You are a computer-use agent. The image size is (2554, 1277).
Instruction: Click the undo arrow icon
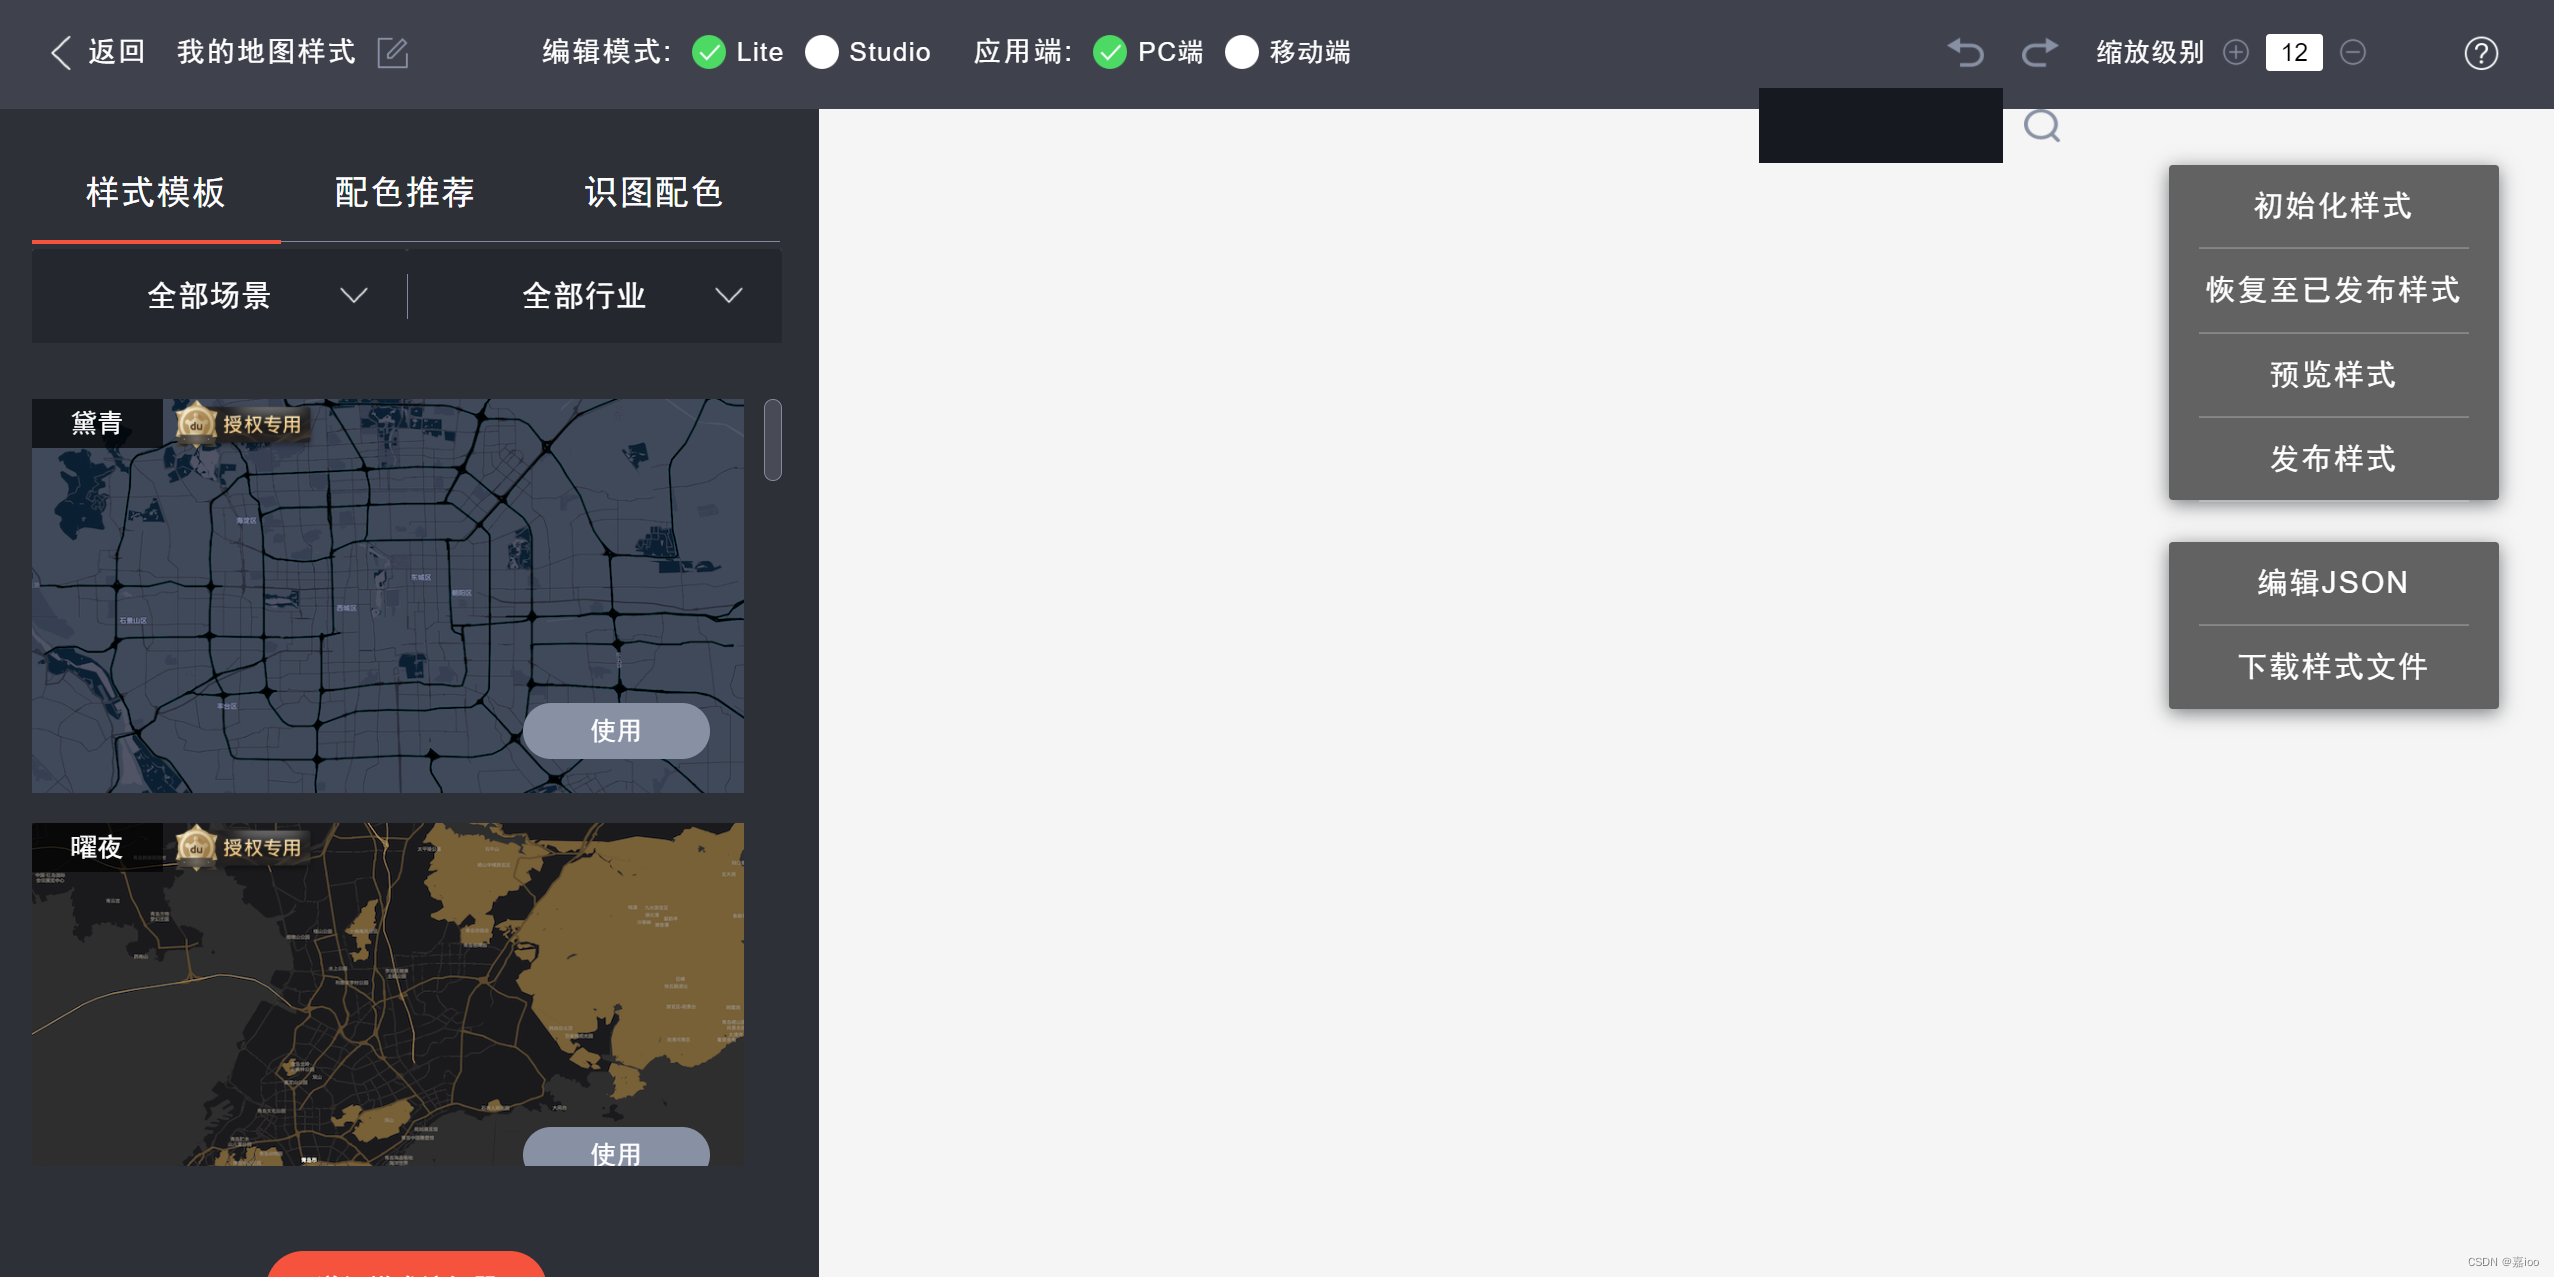(1965, 52)
